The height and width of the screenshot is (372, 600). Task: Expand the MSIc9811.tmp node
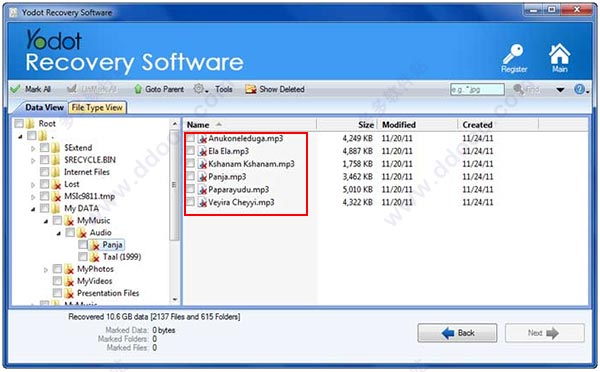[x=33, y=197]
